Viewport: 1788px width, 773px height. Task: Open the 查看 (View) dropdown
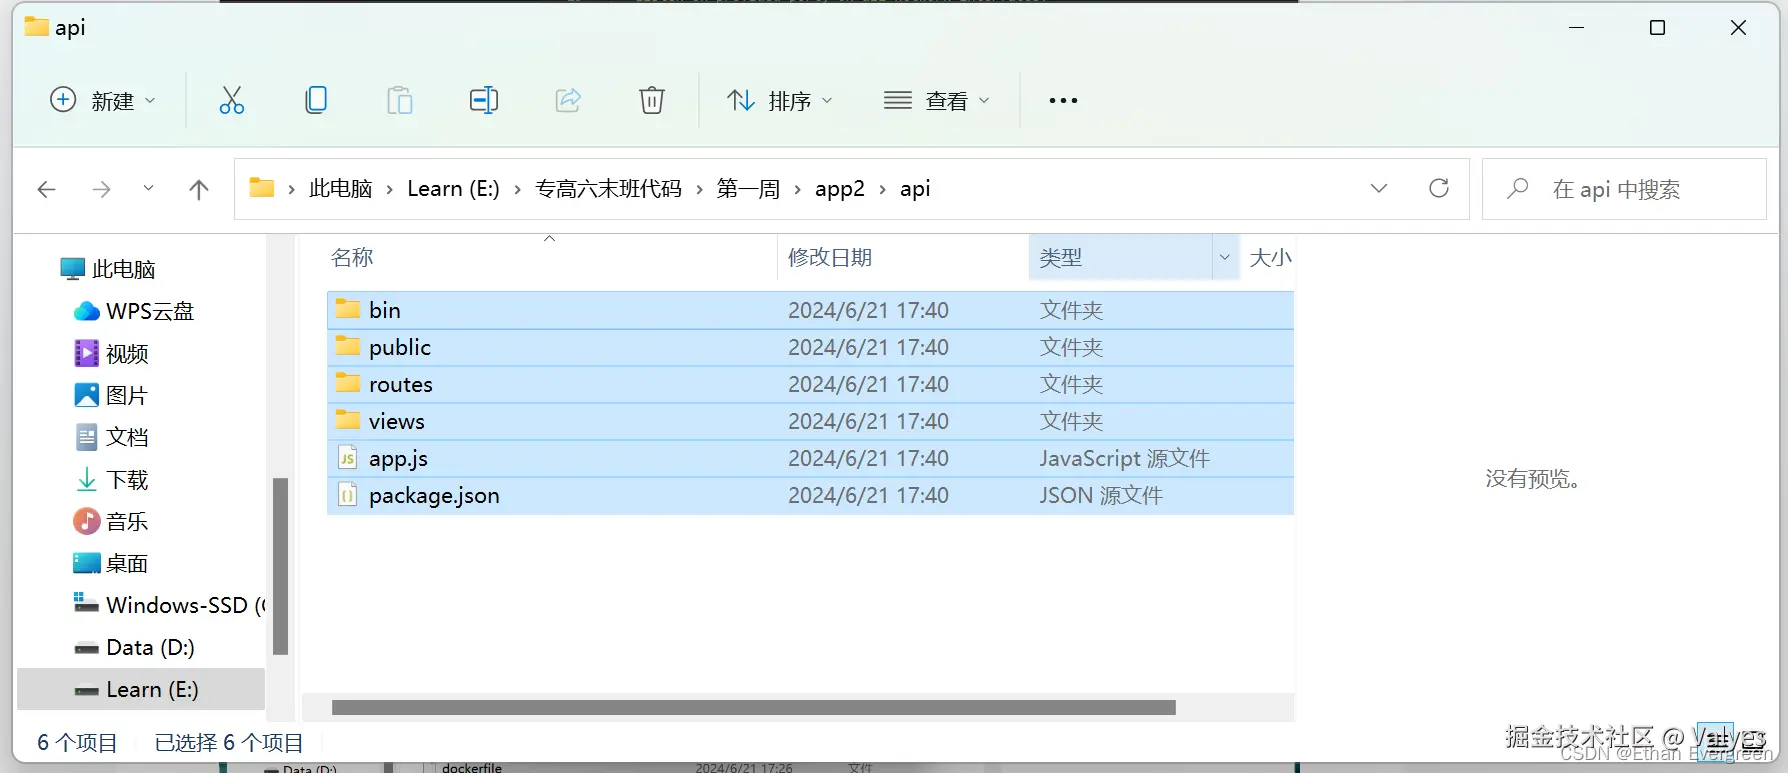pos(937,100)
